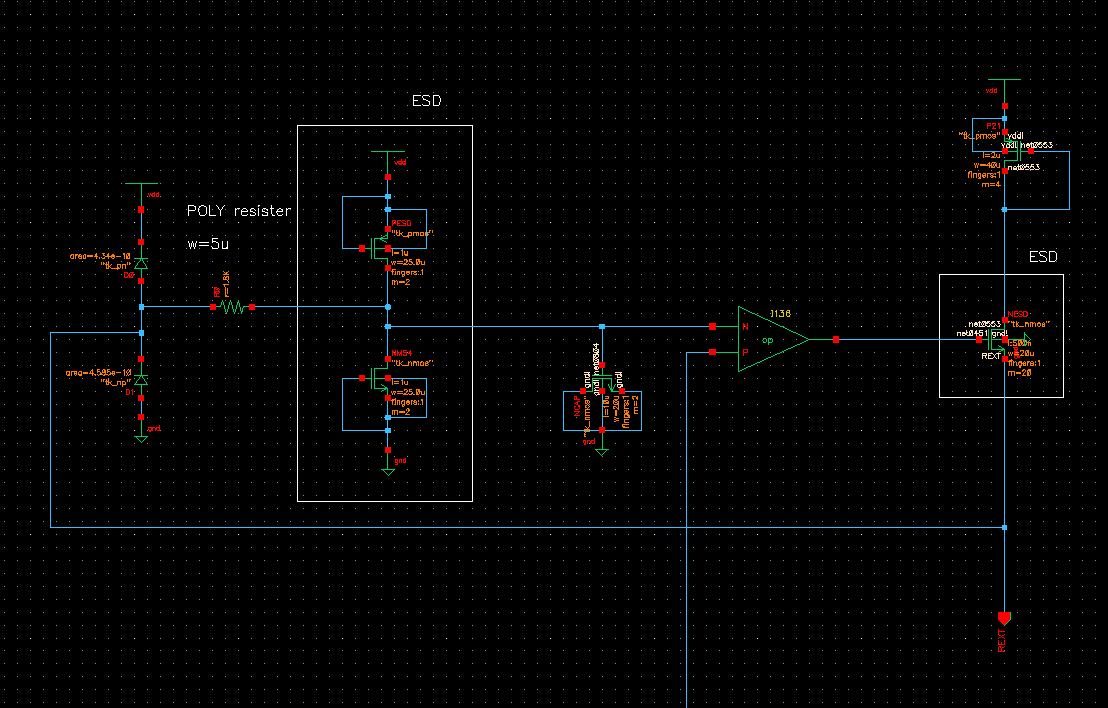This screenshot has width=1108, height=708.
Task: Click the red REXT pin symbol
Action: (x=1004, y=619)
